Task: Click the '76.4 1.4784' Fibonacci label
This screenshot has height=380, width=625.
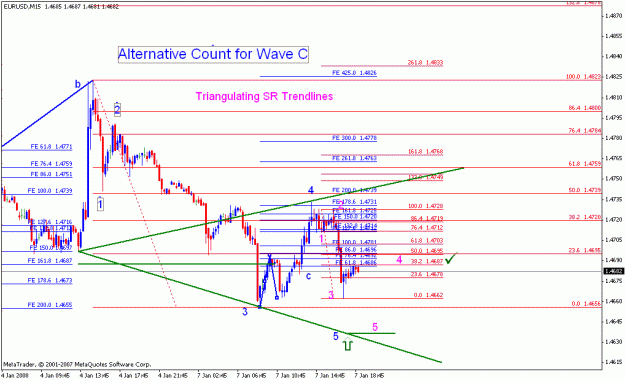Action: tap(585, 131)
